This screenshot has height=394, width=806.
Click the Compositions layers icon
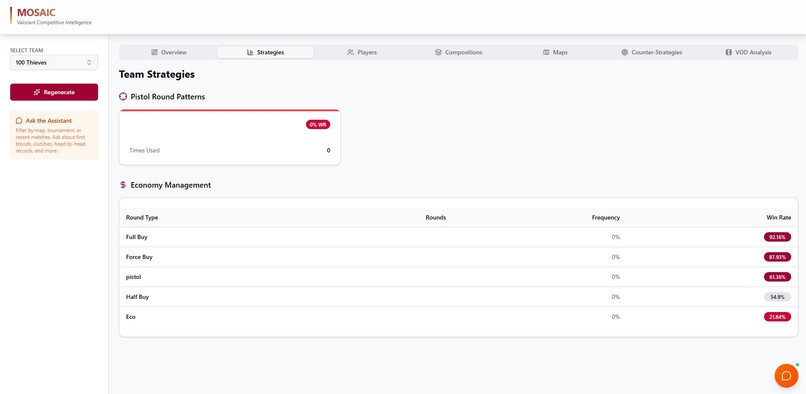438,52
